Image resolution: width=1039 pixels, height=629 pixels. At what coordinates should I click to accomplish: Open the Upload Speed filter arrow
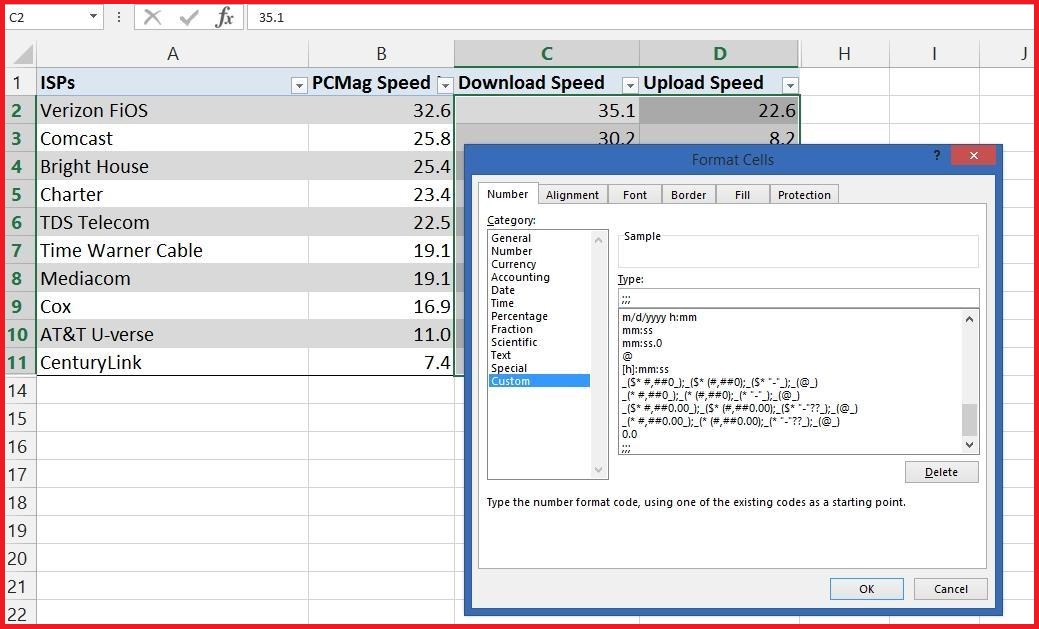[790, 85]
